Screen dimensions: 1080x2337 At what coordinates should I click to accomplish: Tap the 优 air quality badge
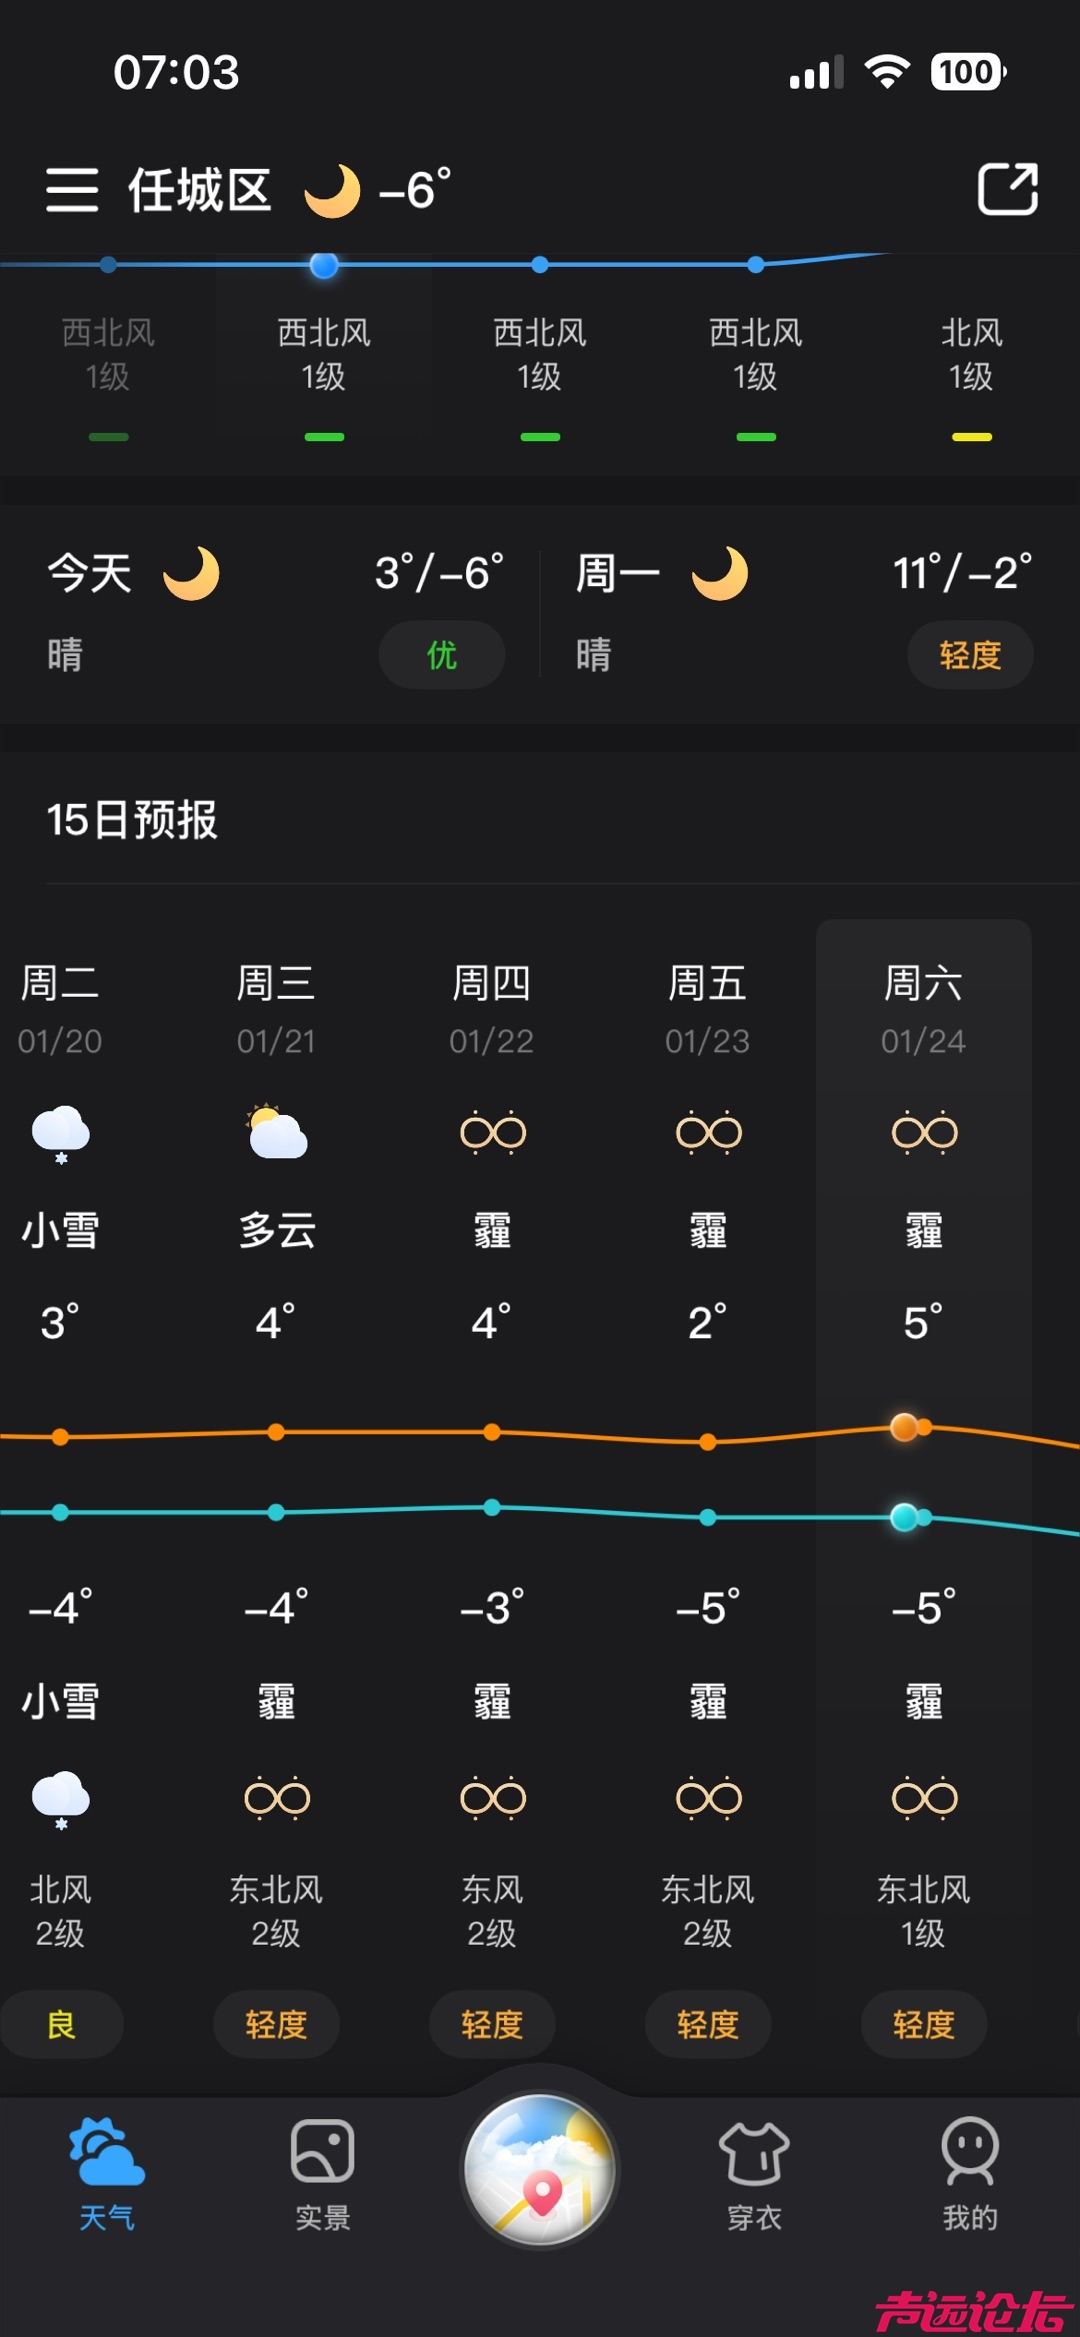(x=441, y=655)
